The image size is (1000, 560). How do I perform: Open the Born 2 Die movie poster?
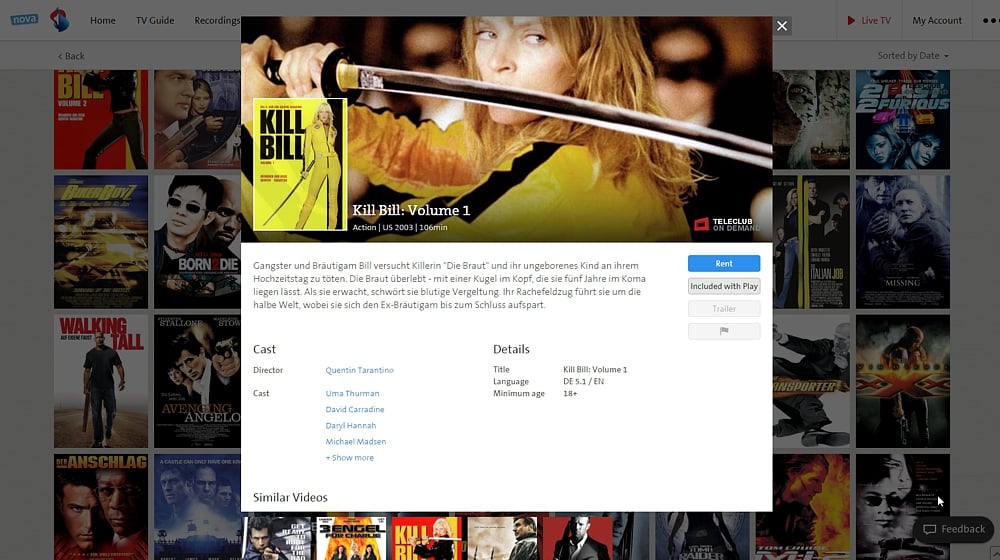[x=197, y=242]
